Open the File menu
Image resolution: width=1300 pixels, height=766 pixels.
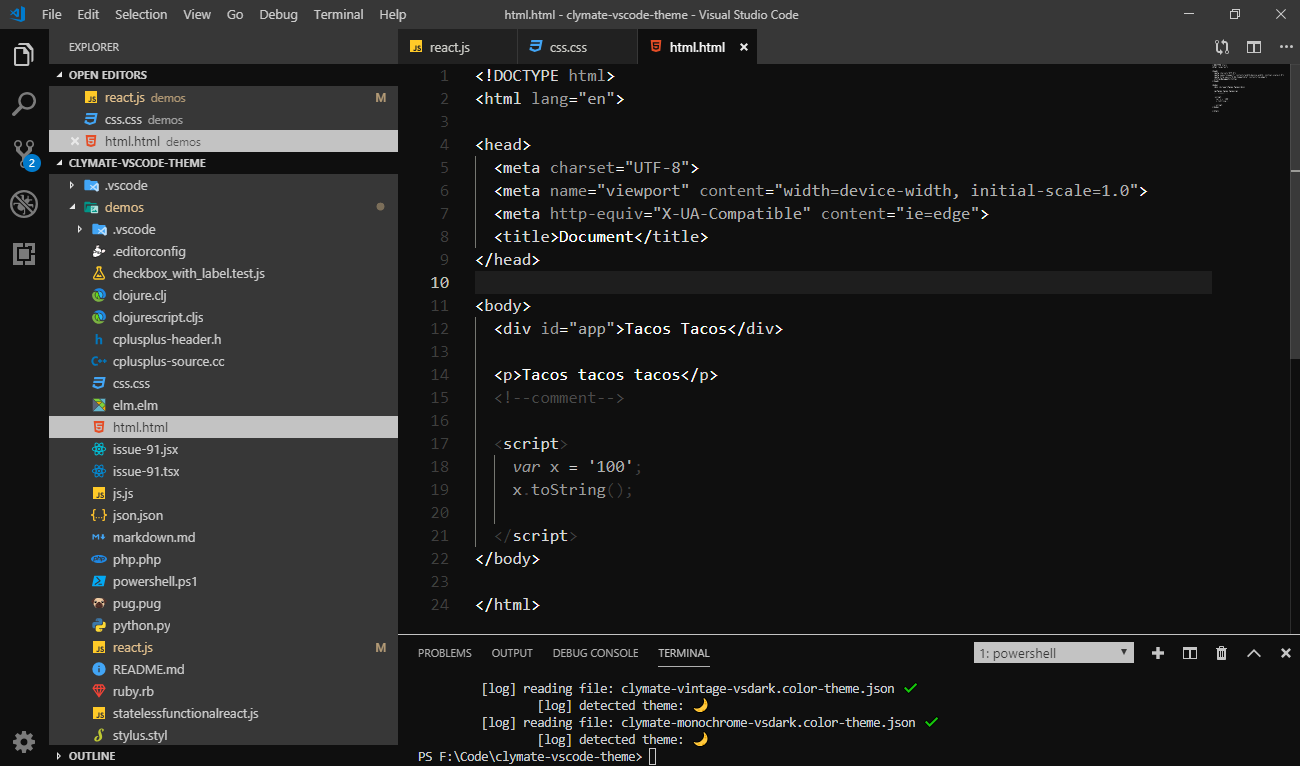tap(52, 14)
